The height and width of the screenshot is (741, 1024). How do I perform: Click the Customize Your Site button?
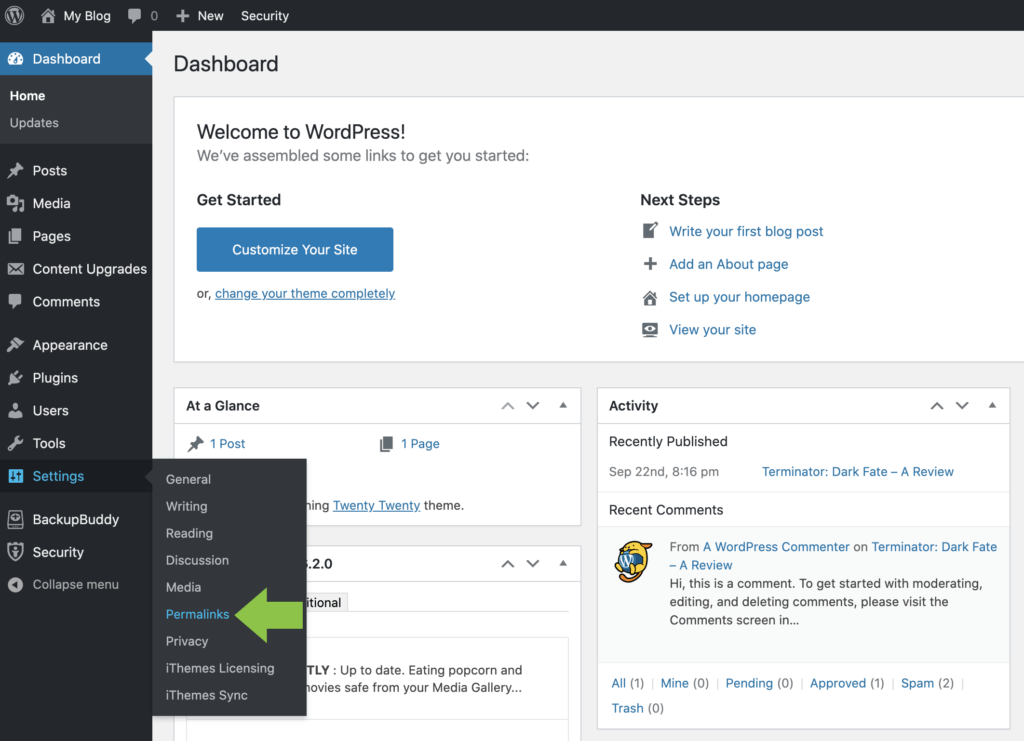(295, 250)
